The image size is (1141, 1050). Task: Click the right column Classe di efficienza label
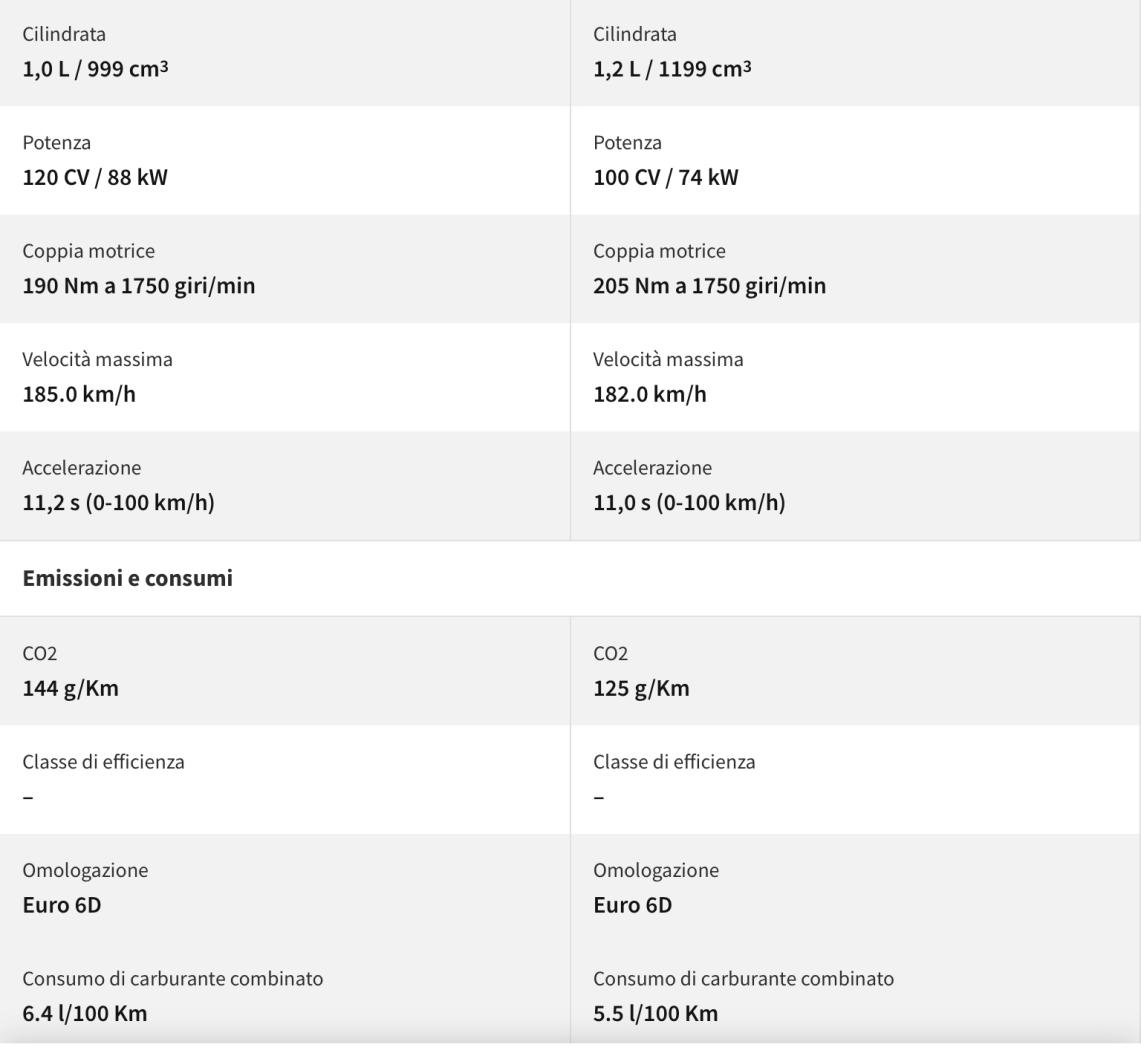675,762
